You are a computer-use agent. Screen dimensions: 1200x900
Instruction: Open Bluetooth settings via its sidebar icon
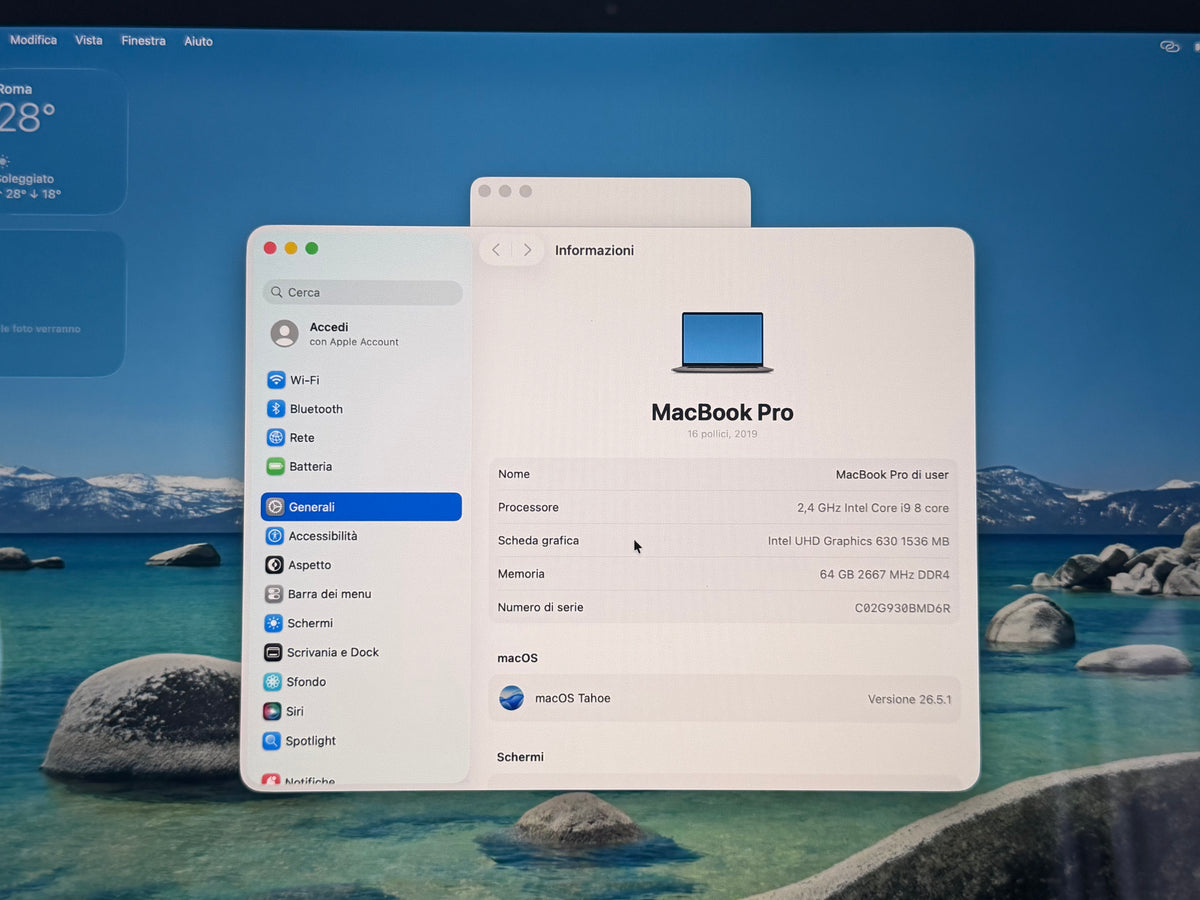pyautogui.click(x=276, y=409)
